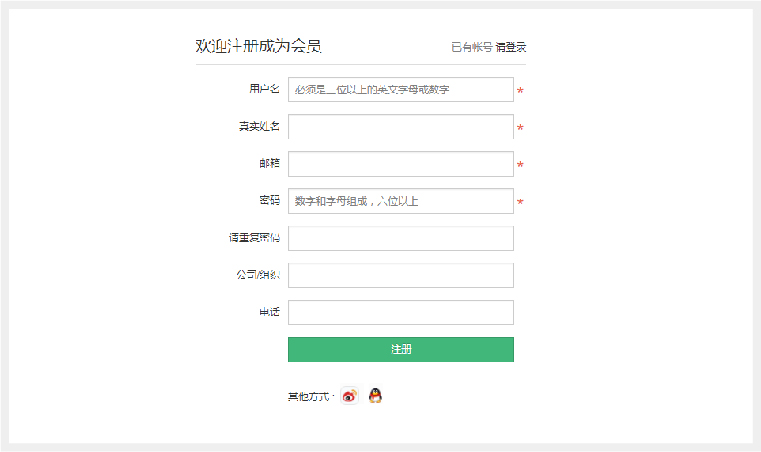Focus the 密码 password input field

coord(401,201)
